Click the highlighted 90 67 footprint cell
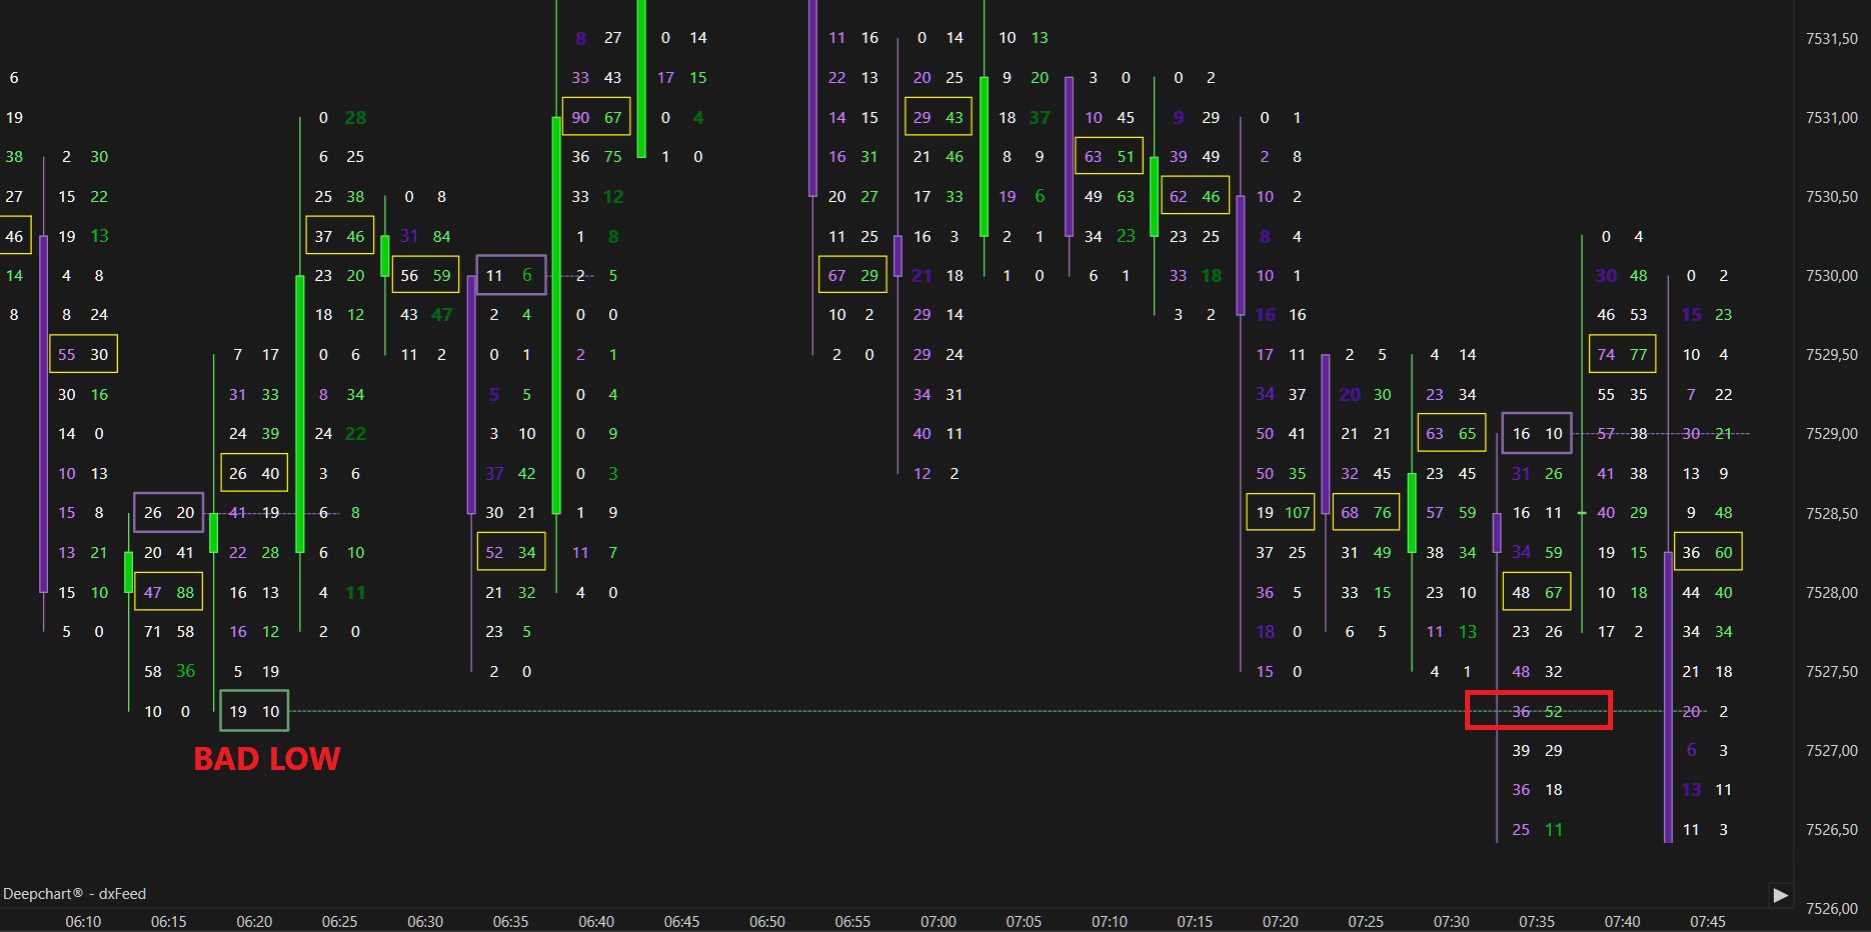 click(596, 117)
